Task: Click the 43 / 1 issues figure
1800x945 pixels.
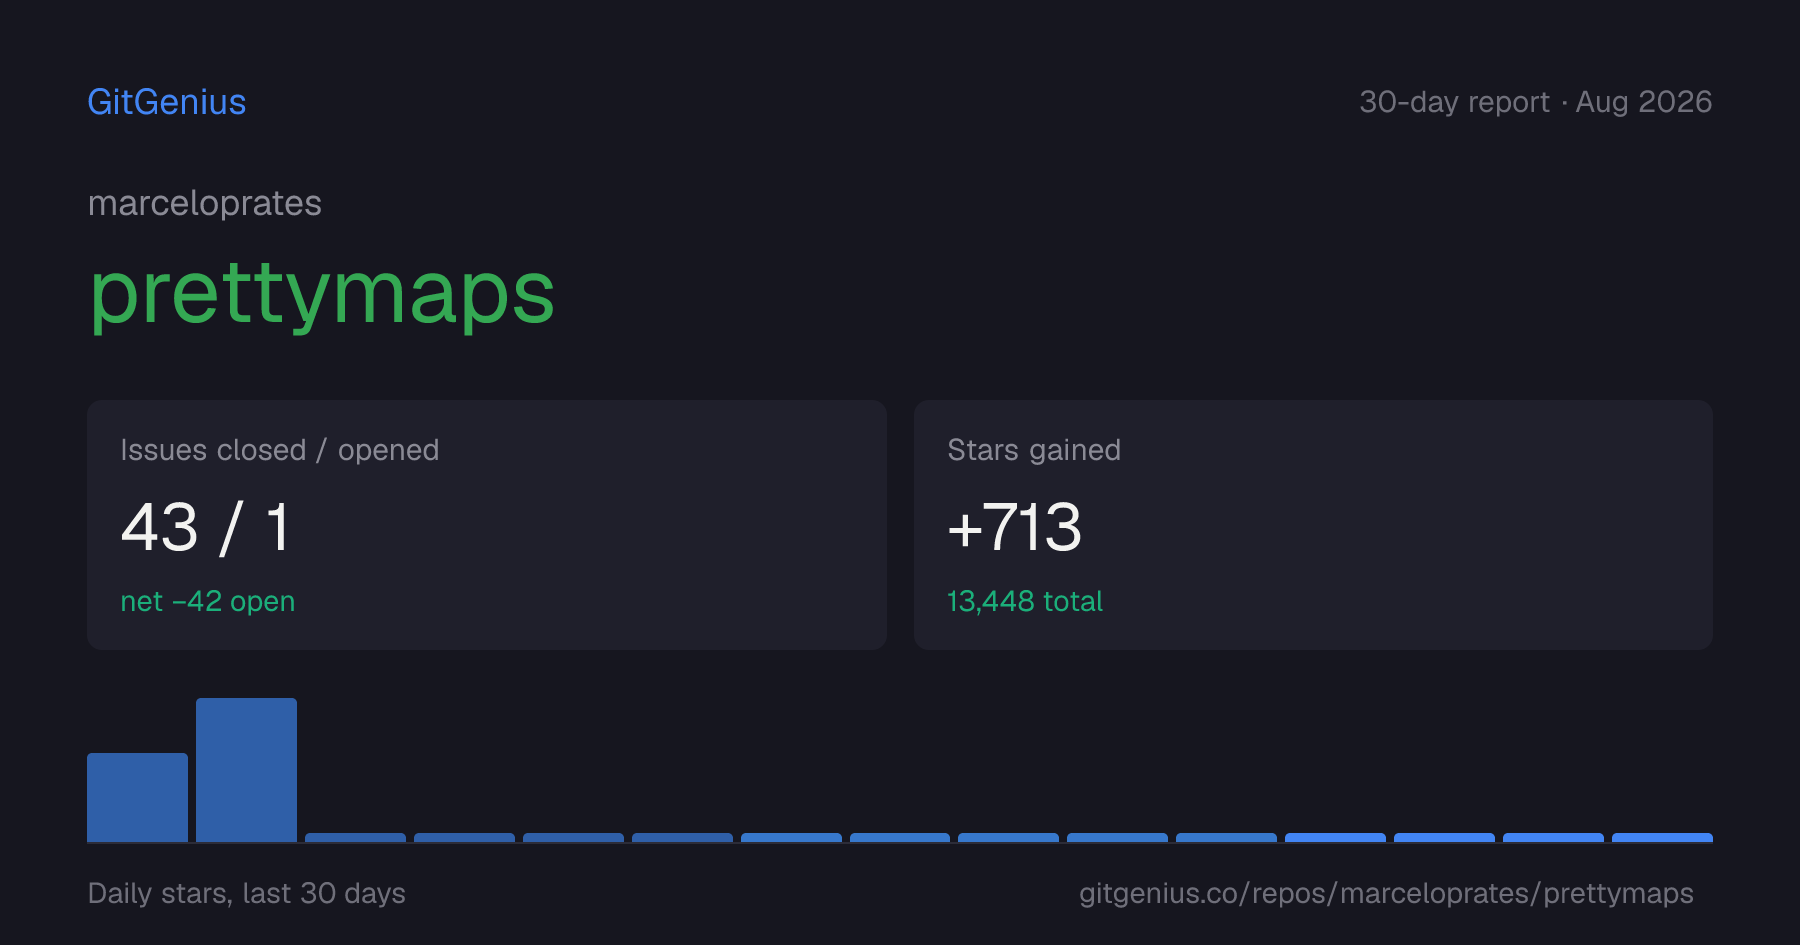Action: [x=206, y=527]
